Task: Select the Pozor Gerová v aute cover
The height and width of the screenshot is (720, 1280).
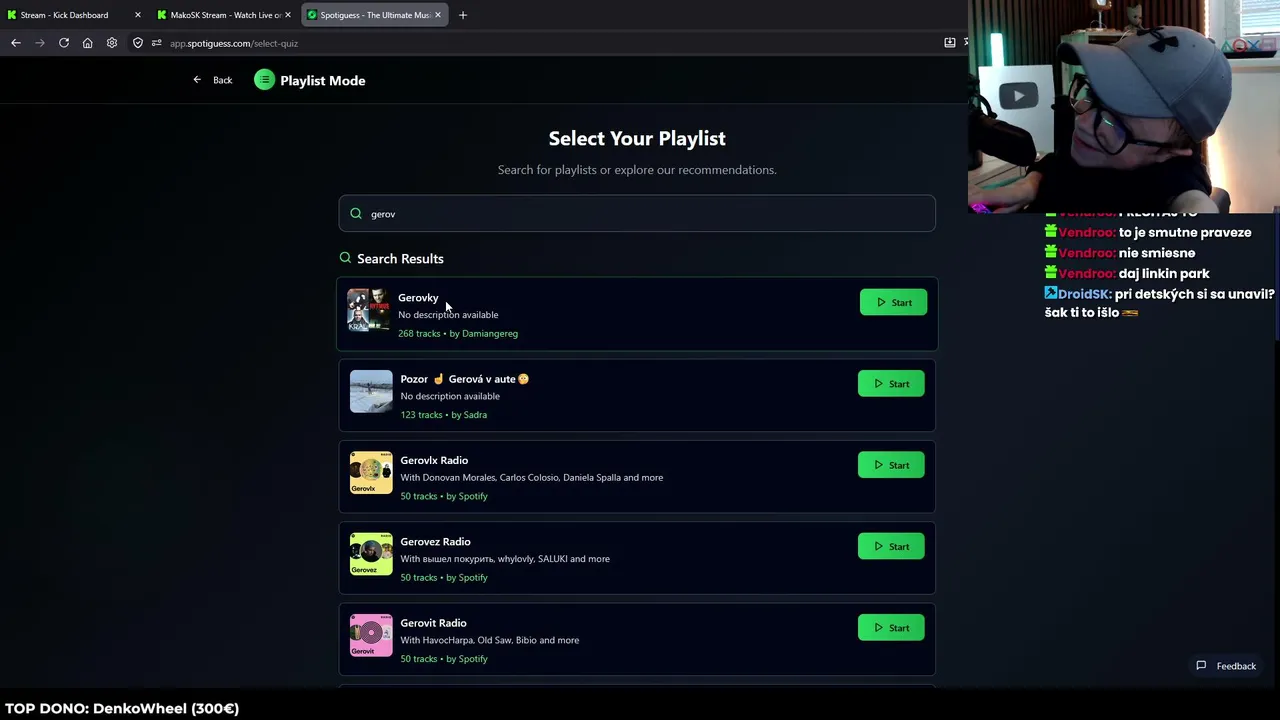Action: pos(371,391)
